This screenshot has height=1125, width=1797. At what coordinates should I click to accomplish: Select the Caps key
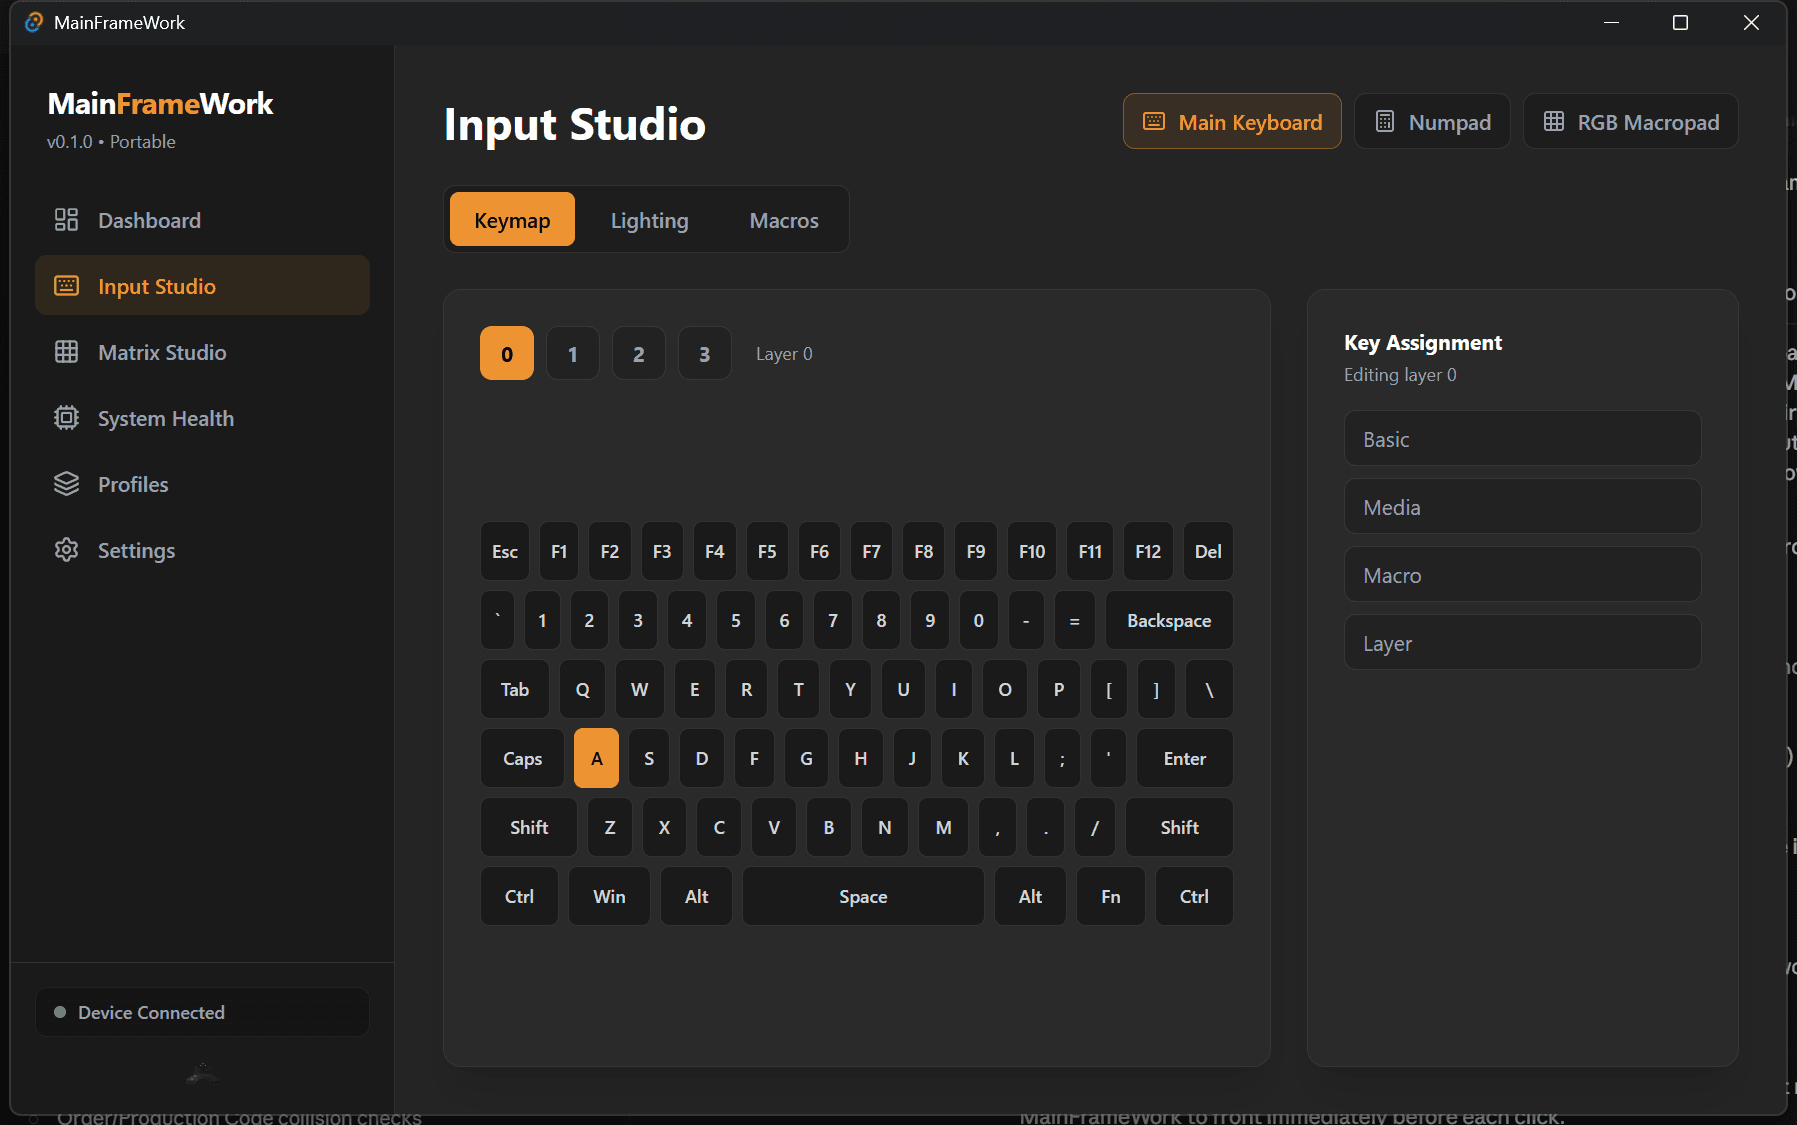[522, 758]
